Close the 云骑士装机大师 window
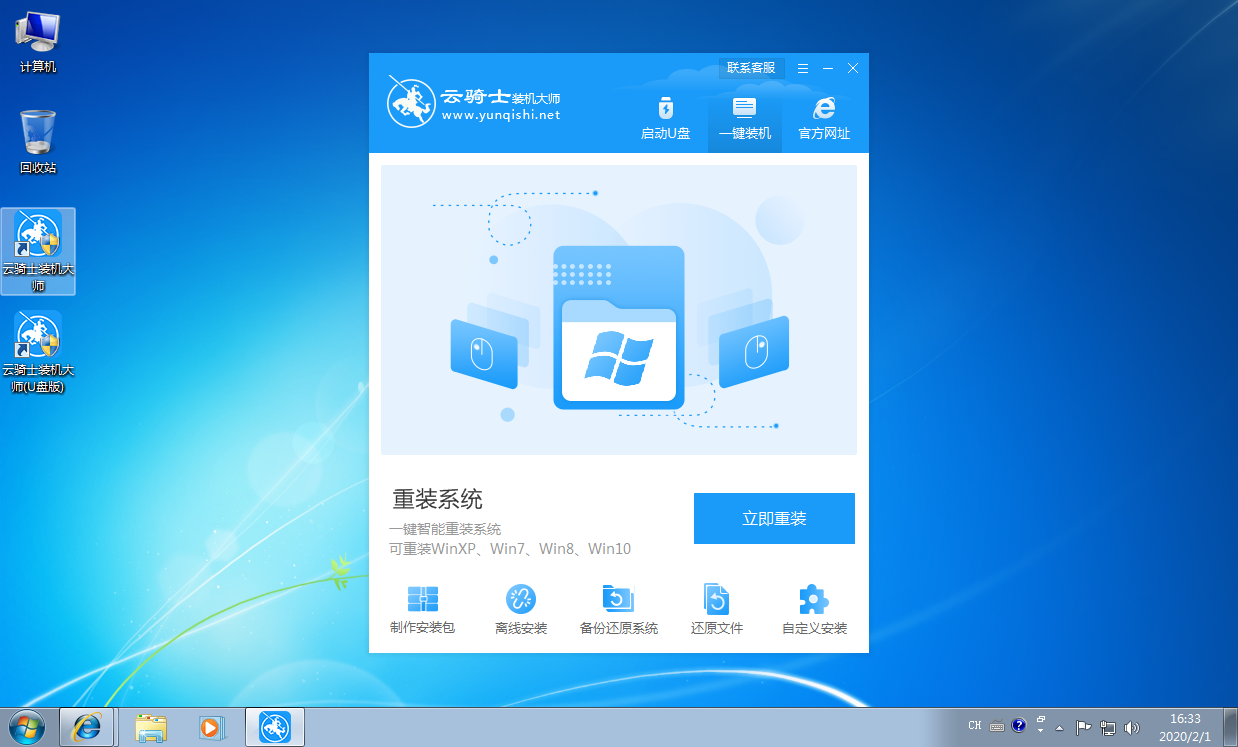The width and height of the screenshot is (1238, 747). point(853,68)
